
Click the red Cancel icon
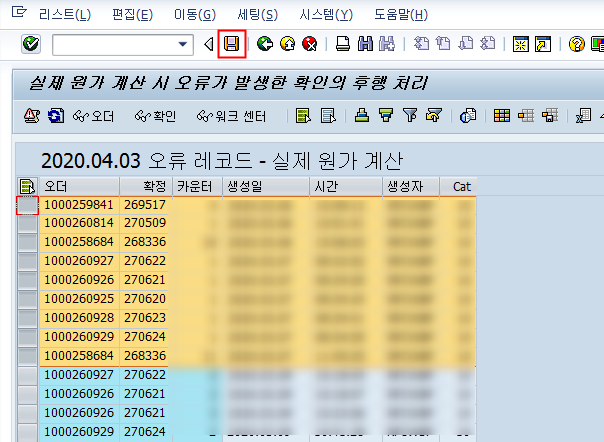(310, 44)
